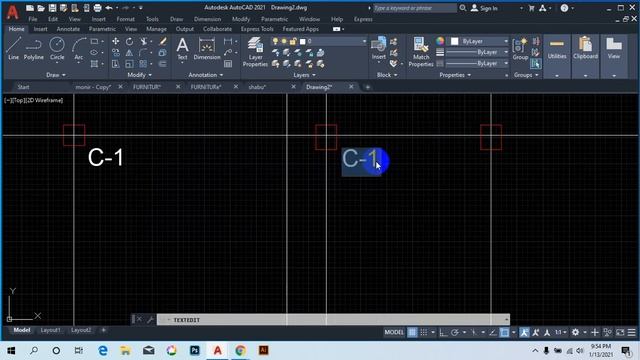640x360 pixels.
Task: Switch to the shabu drawing tab
Action: coord(257,87)
